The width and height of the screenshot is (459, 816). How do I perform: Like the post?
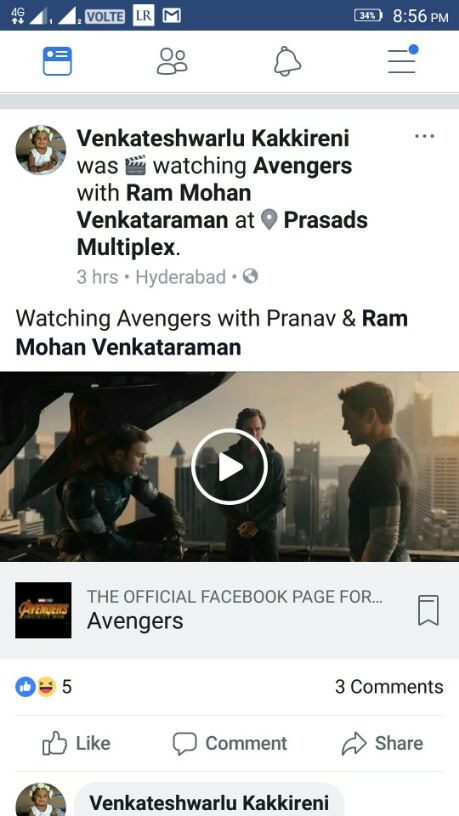coord(76,743)
